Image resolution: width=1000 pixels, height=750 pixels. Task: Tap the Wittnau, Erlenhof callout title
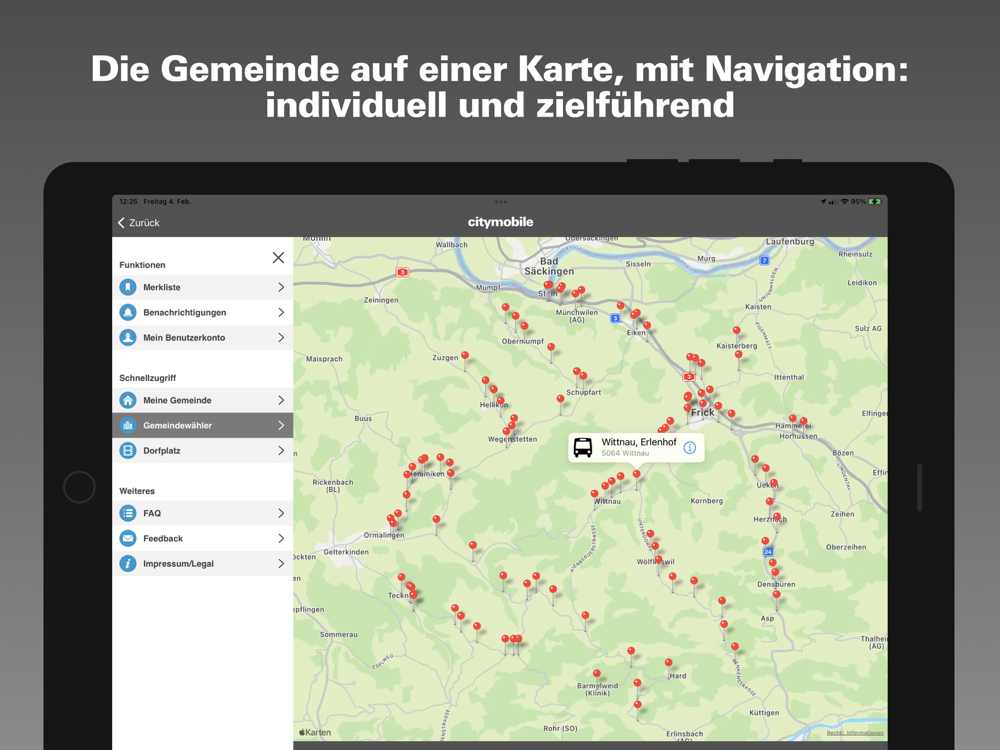[638, 442]
